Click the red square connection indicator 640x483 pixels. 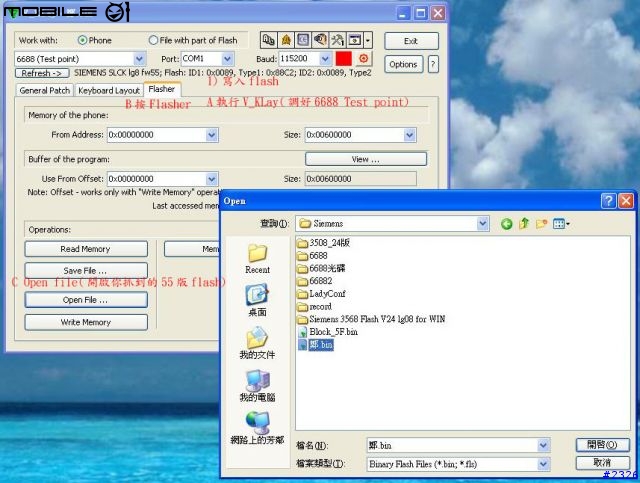343,59
